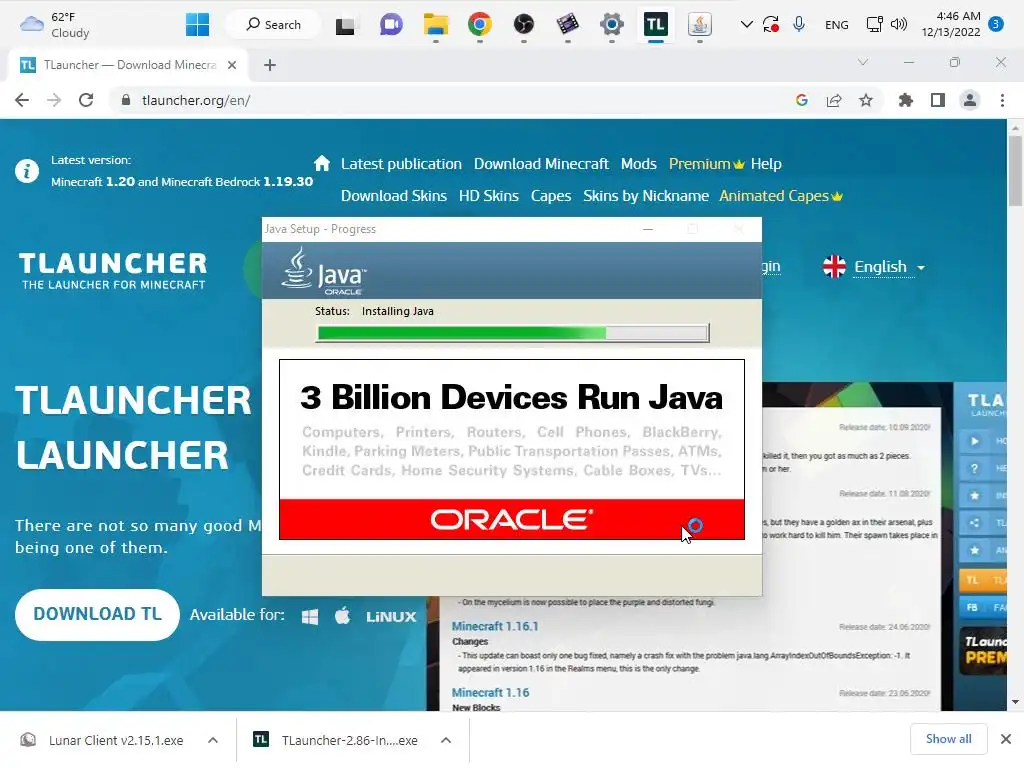This screenshot has height=768, width=1024.
Task: Click the TLAUNCHER site logo
Action: click(113, 271)
